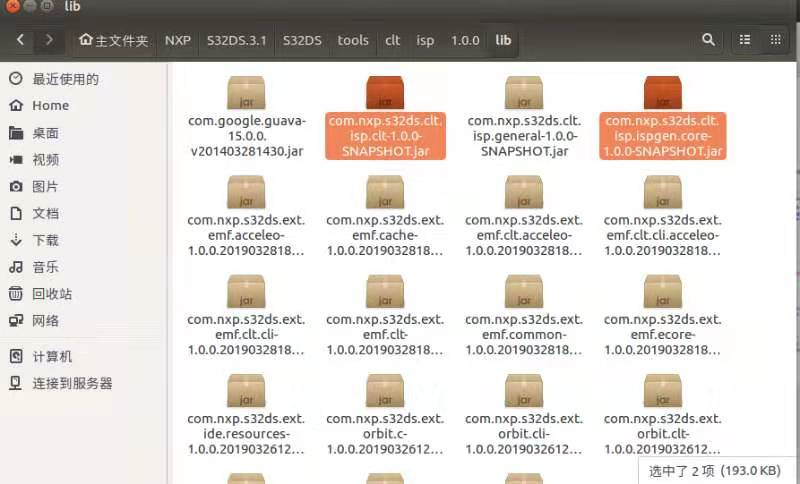
Task: Click the window close button
Action: (x=13, y=6)
